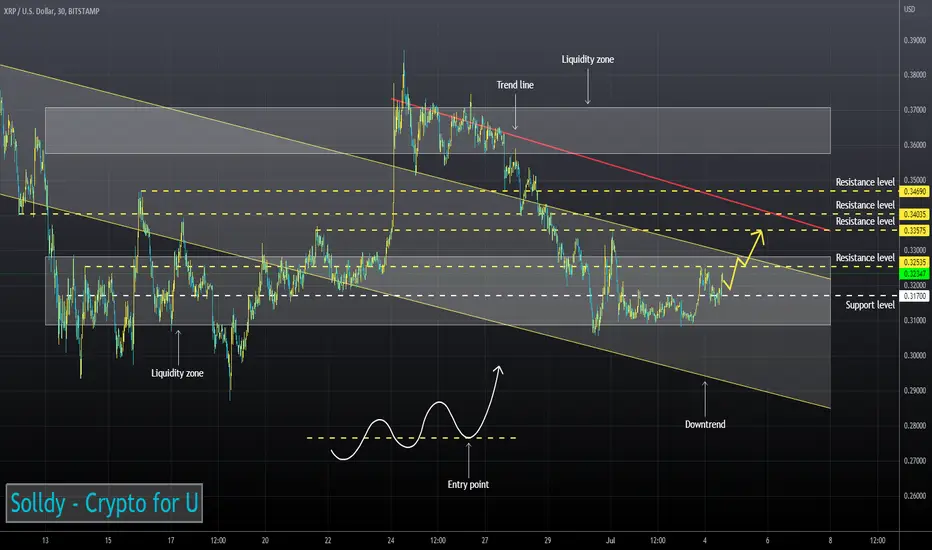Select the 0.34035 yellow price tag
The height and width of the screenshot is (550, 932).
914,214
